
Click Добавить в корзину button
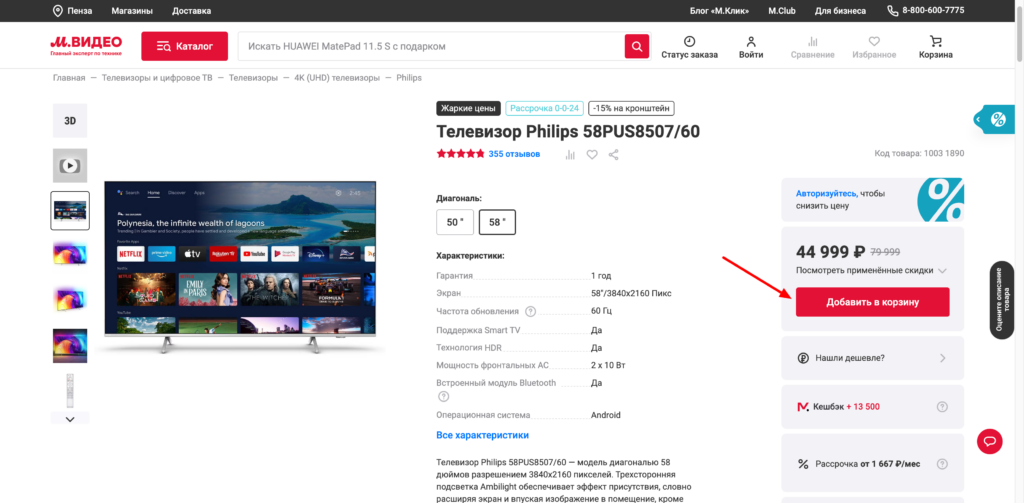[872, 302]
